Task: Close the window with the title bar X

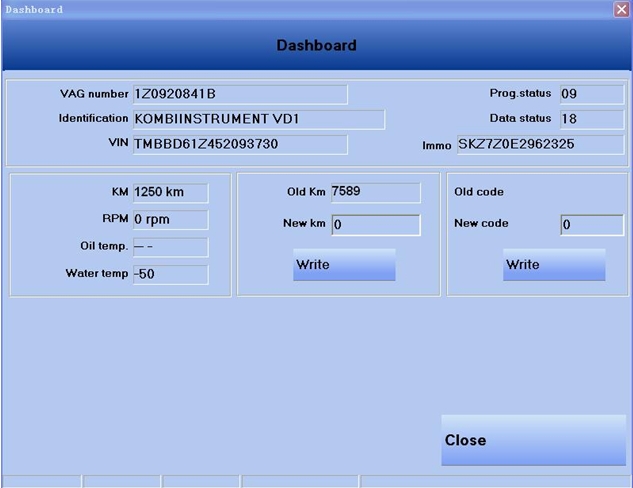Action: pos(621,9)
